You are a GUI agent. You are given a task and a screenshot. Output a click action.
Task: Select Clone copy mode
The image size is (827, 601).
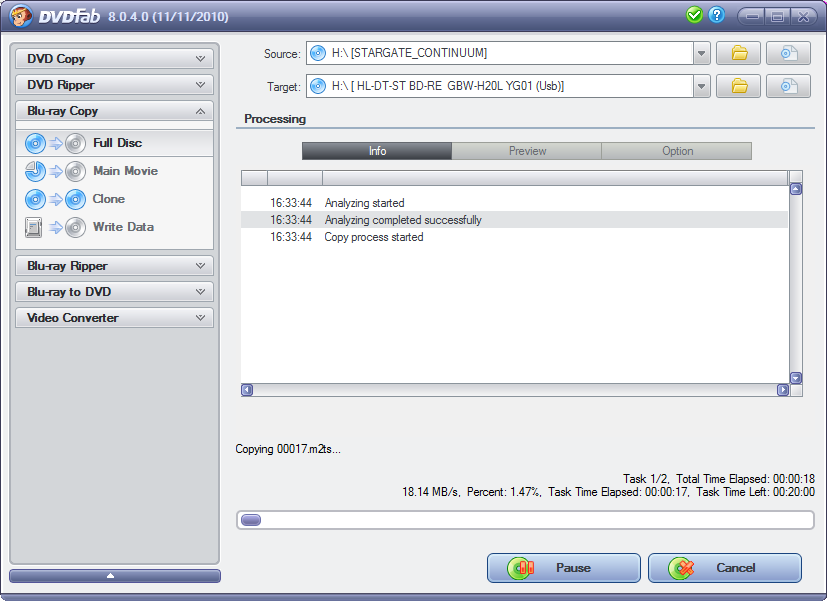[x=114, y=199]
